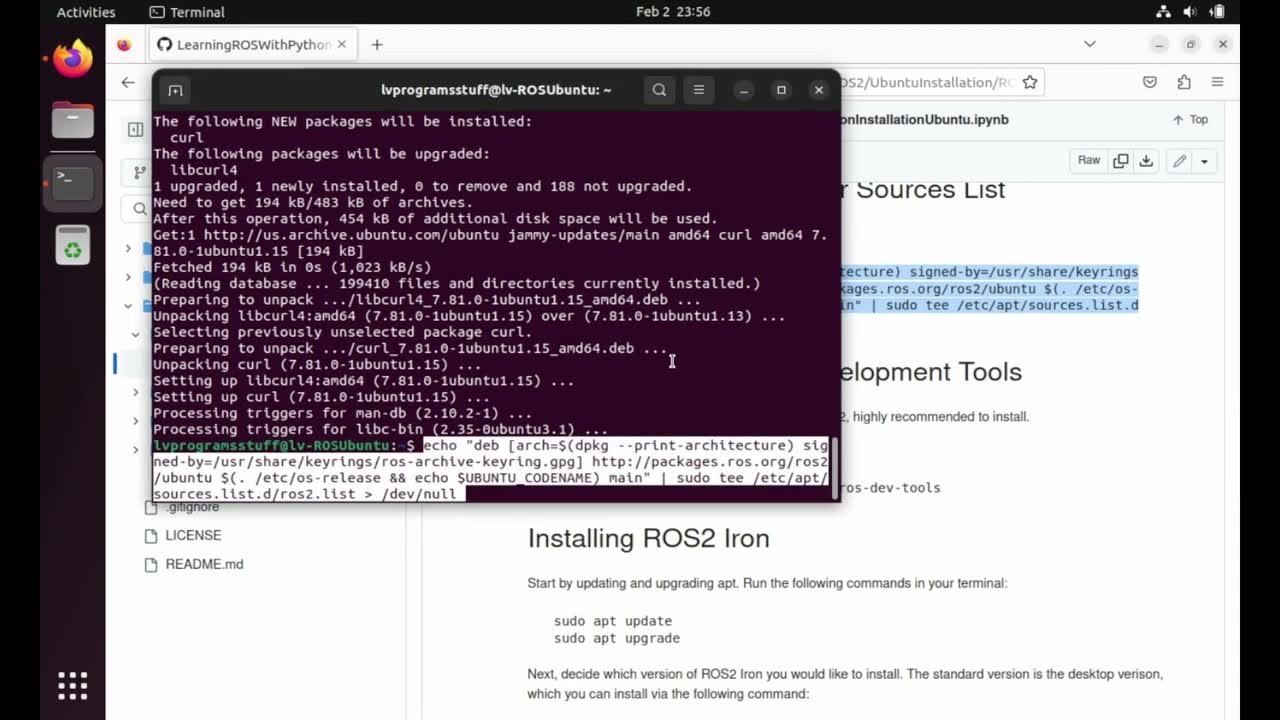The image size is (1280, 720).
Task: Minimize the Firefox browser window
Action: pos(1159,45)
